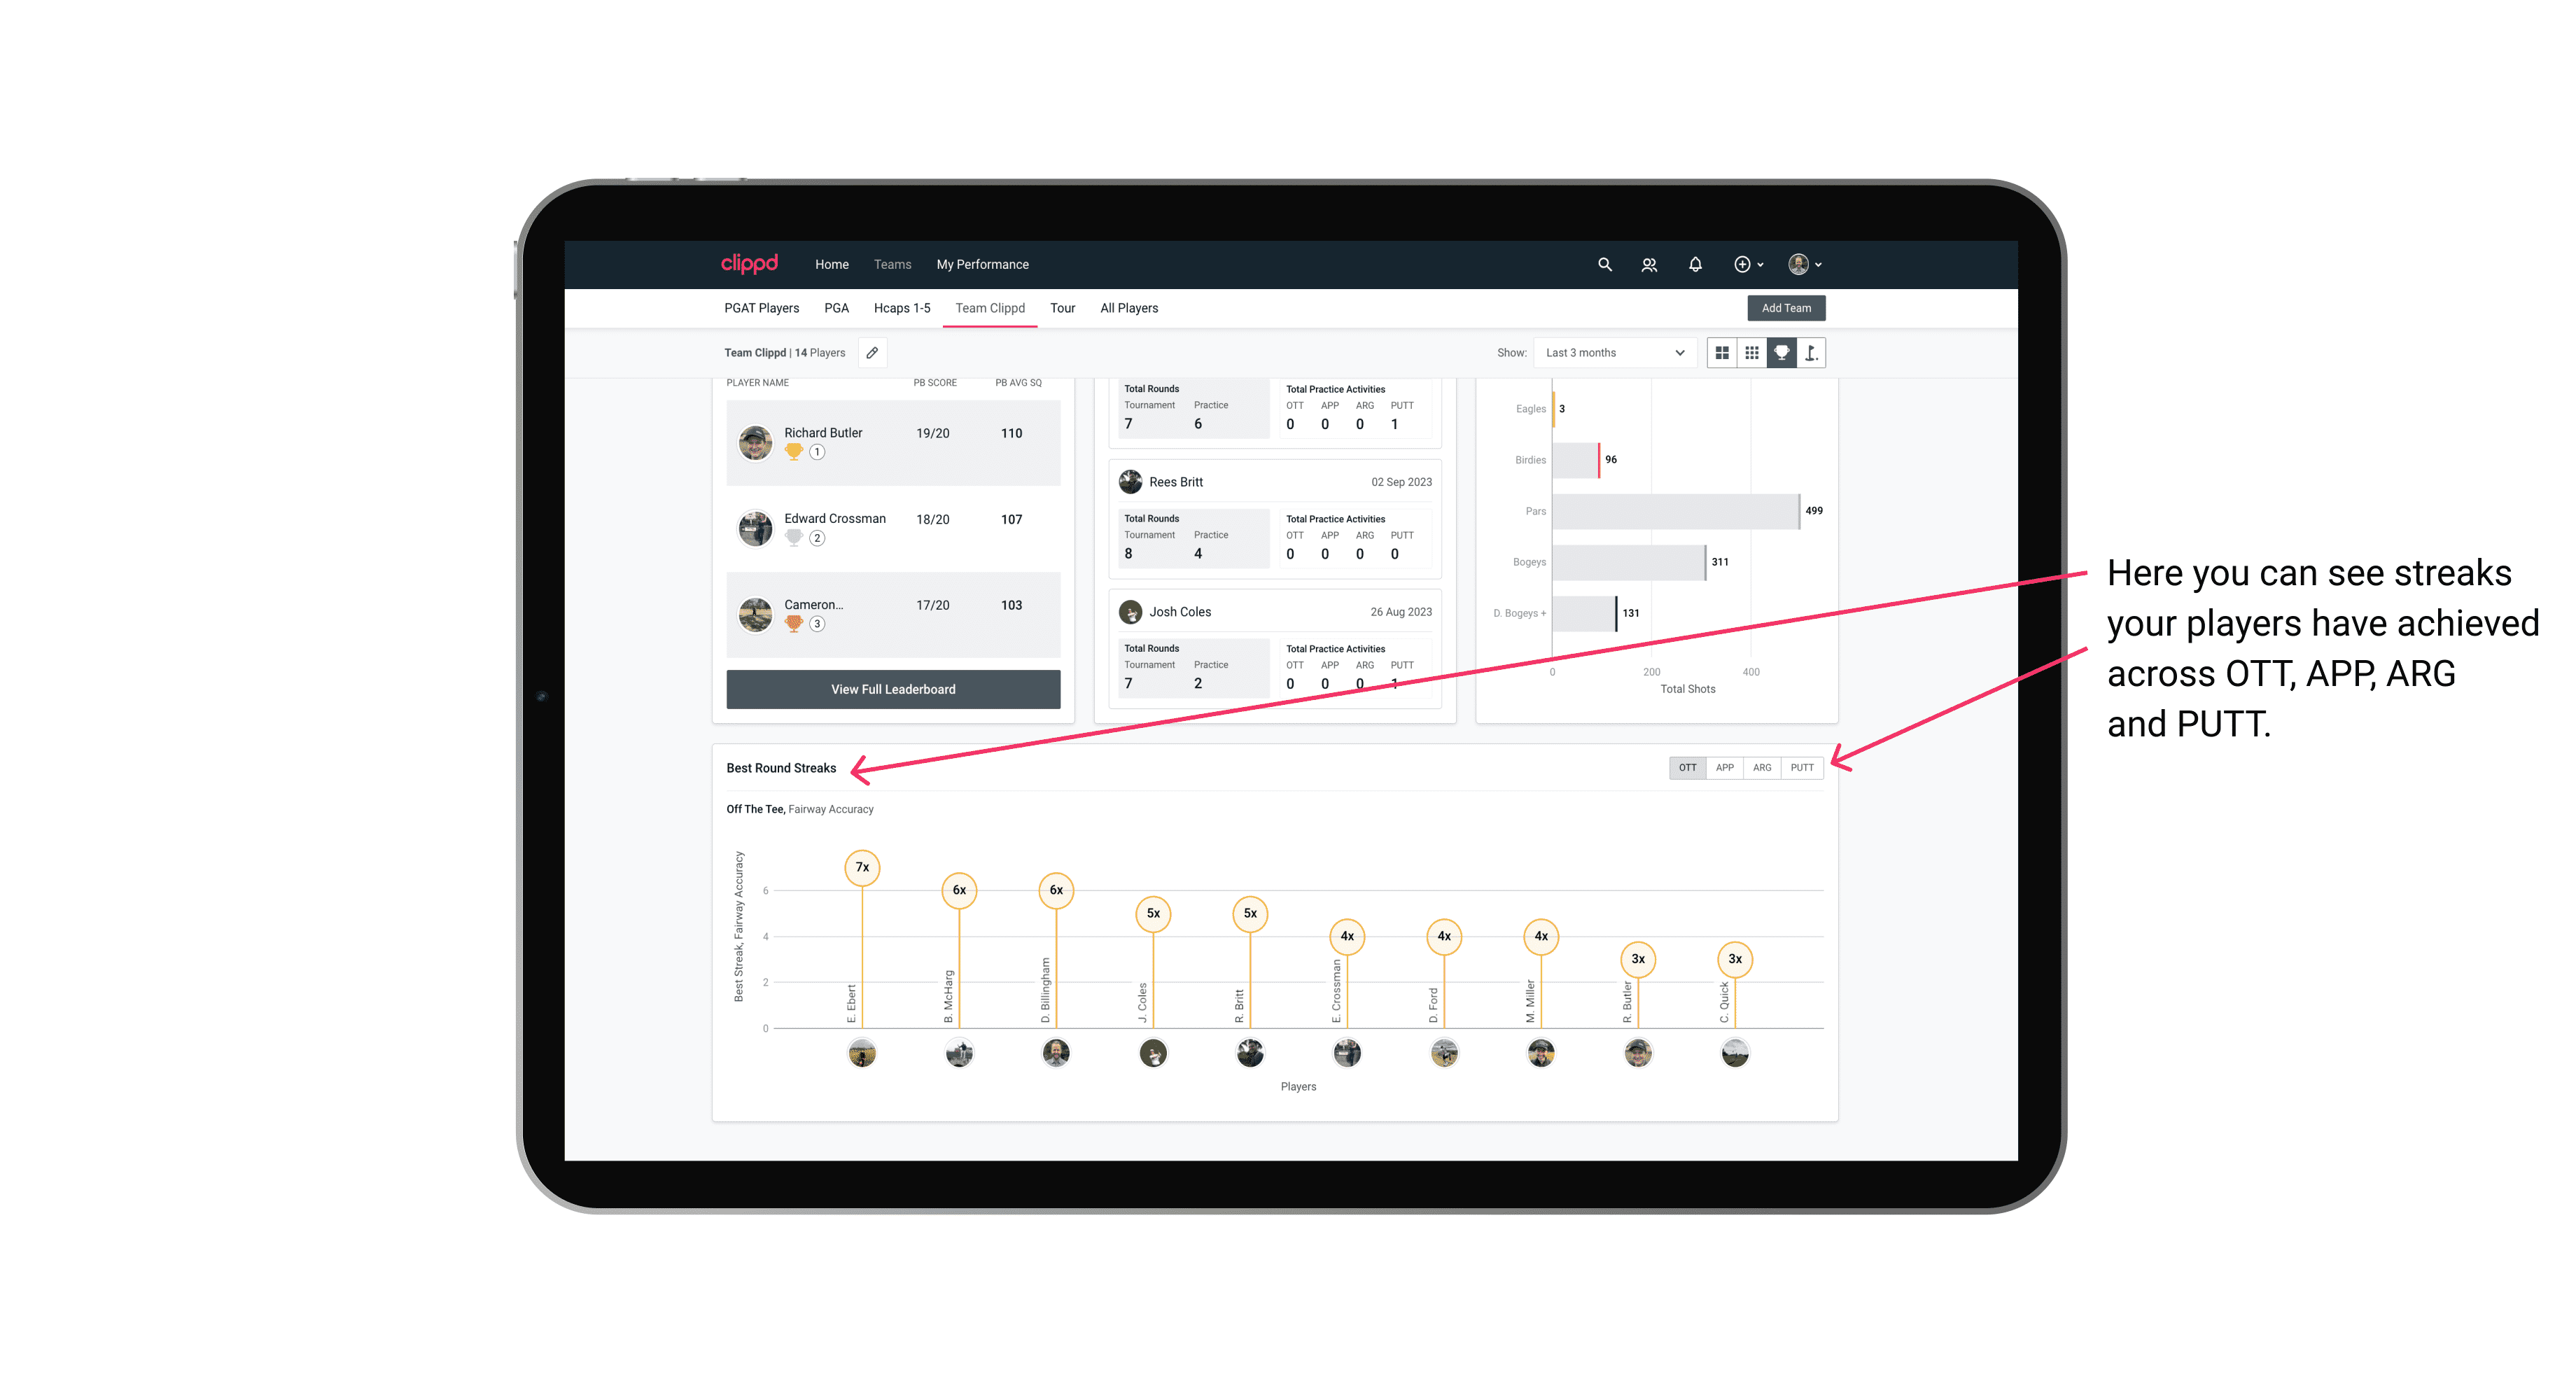Open the Last 3 months date dropdown
The height and width of the screenshot is (1386, 2576).
[1613, 353]
